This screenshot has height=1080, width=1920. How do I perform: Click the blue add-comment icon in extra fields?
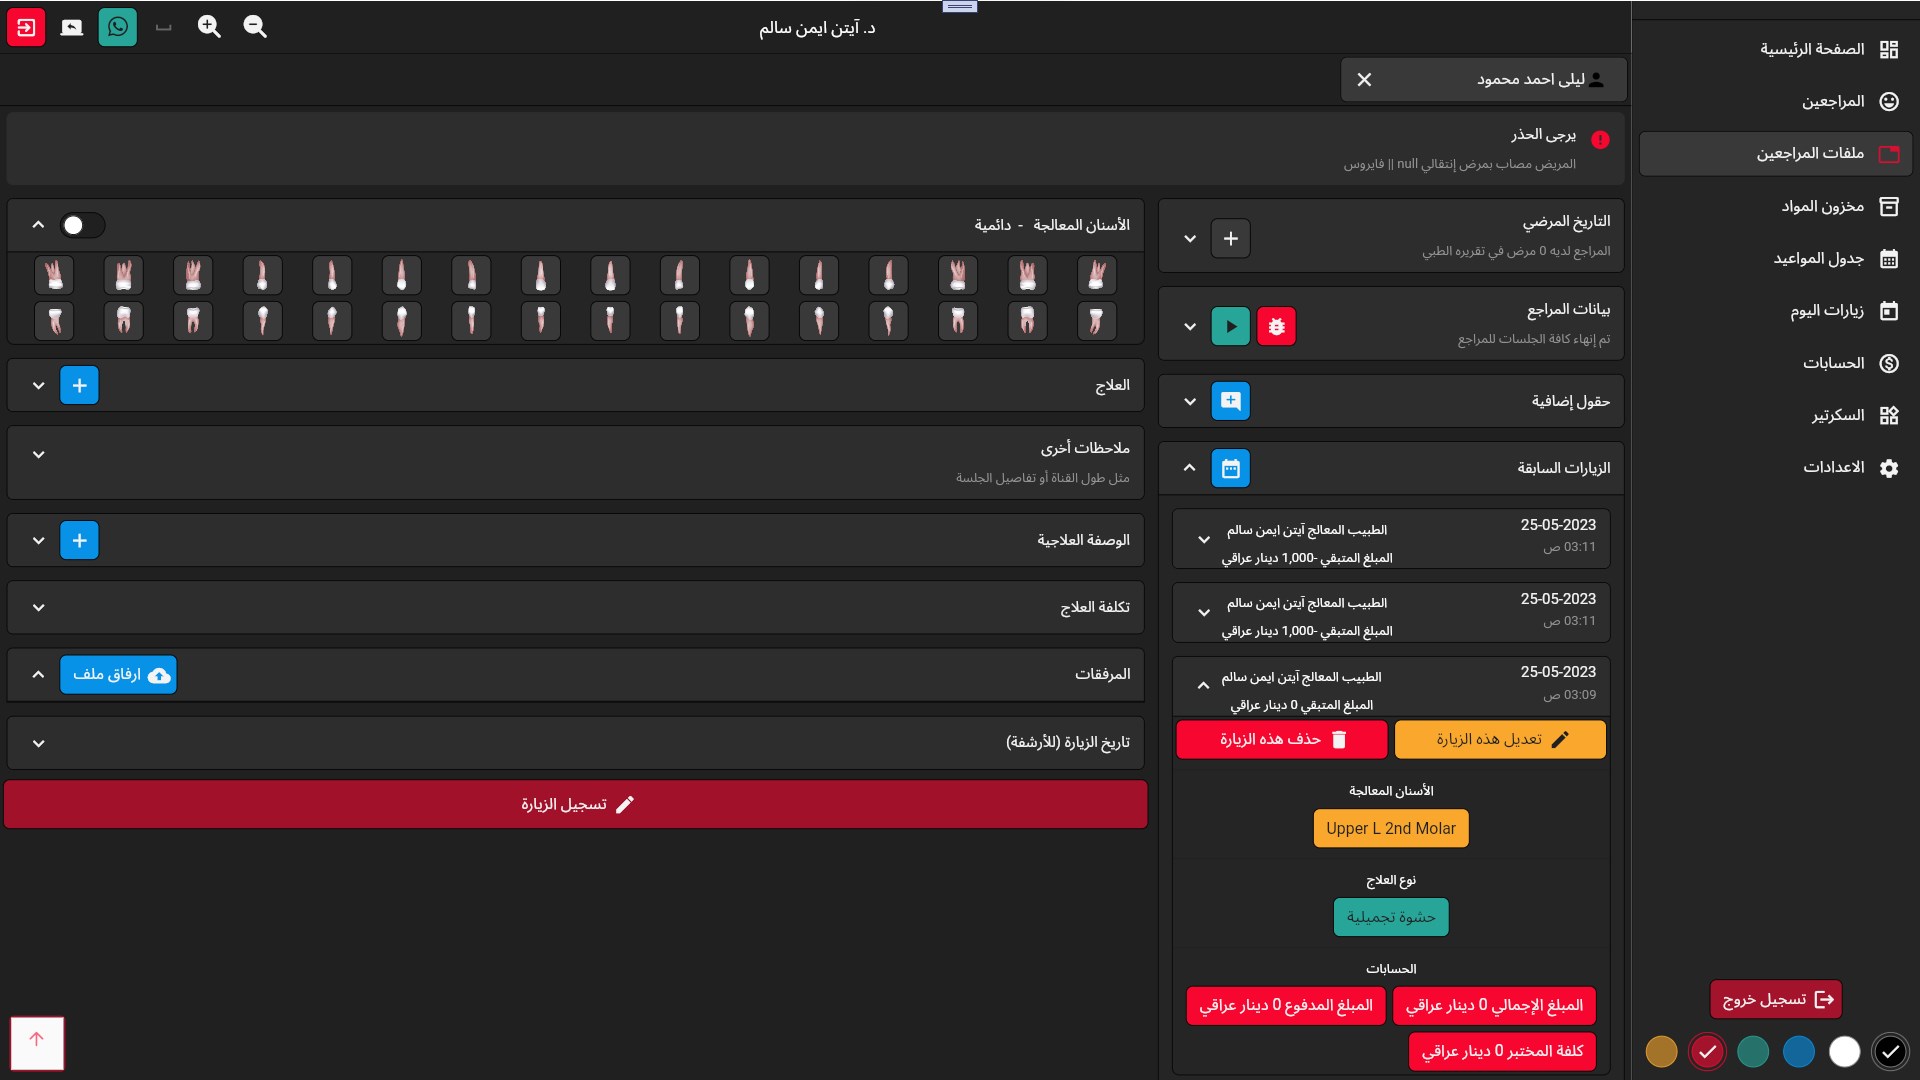click(1230, 401)
